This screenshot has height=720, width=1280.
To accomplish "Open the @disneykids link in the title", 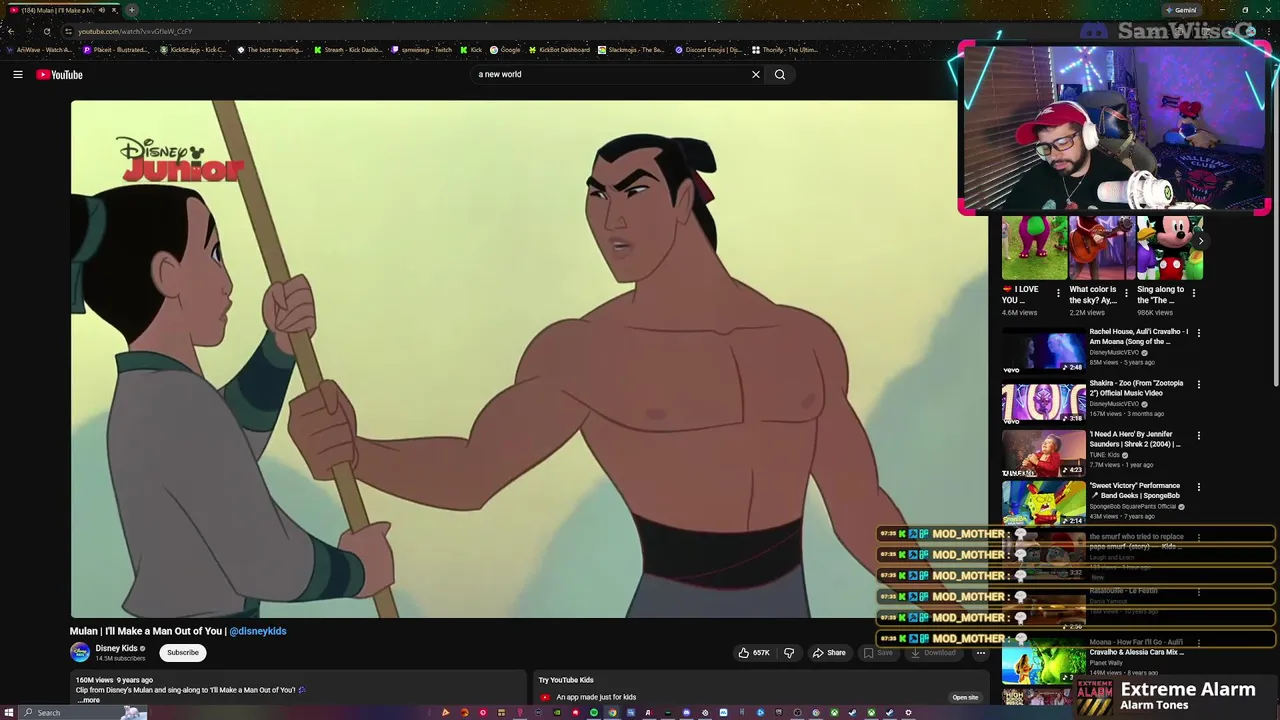I will (258, 631).
